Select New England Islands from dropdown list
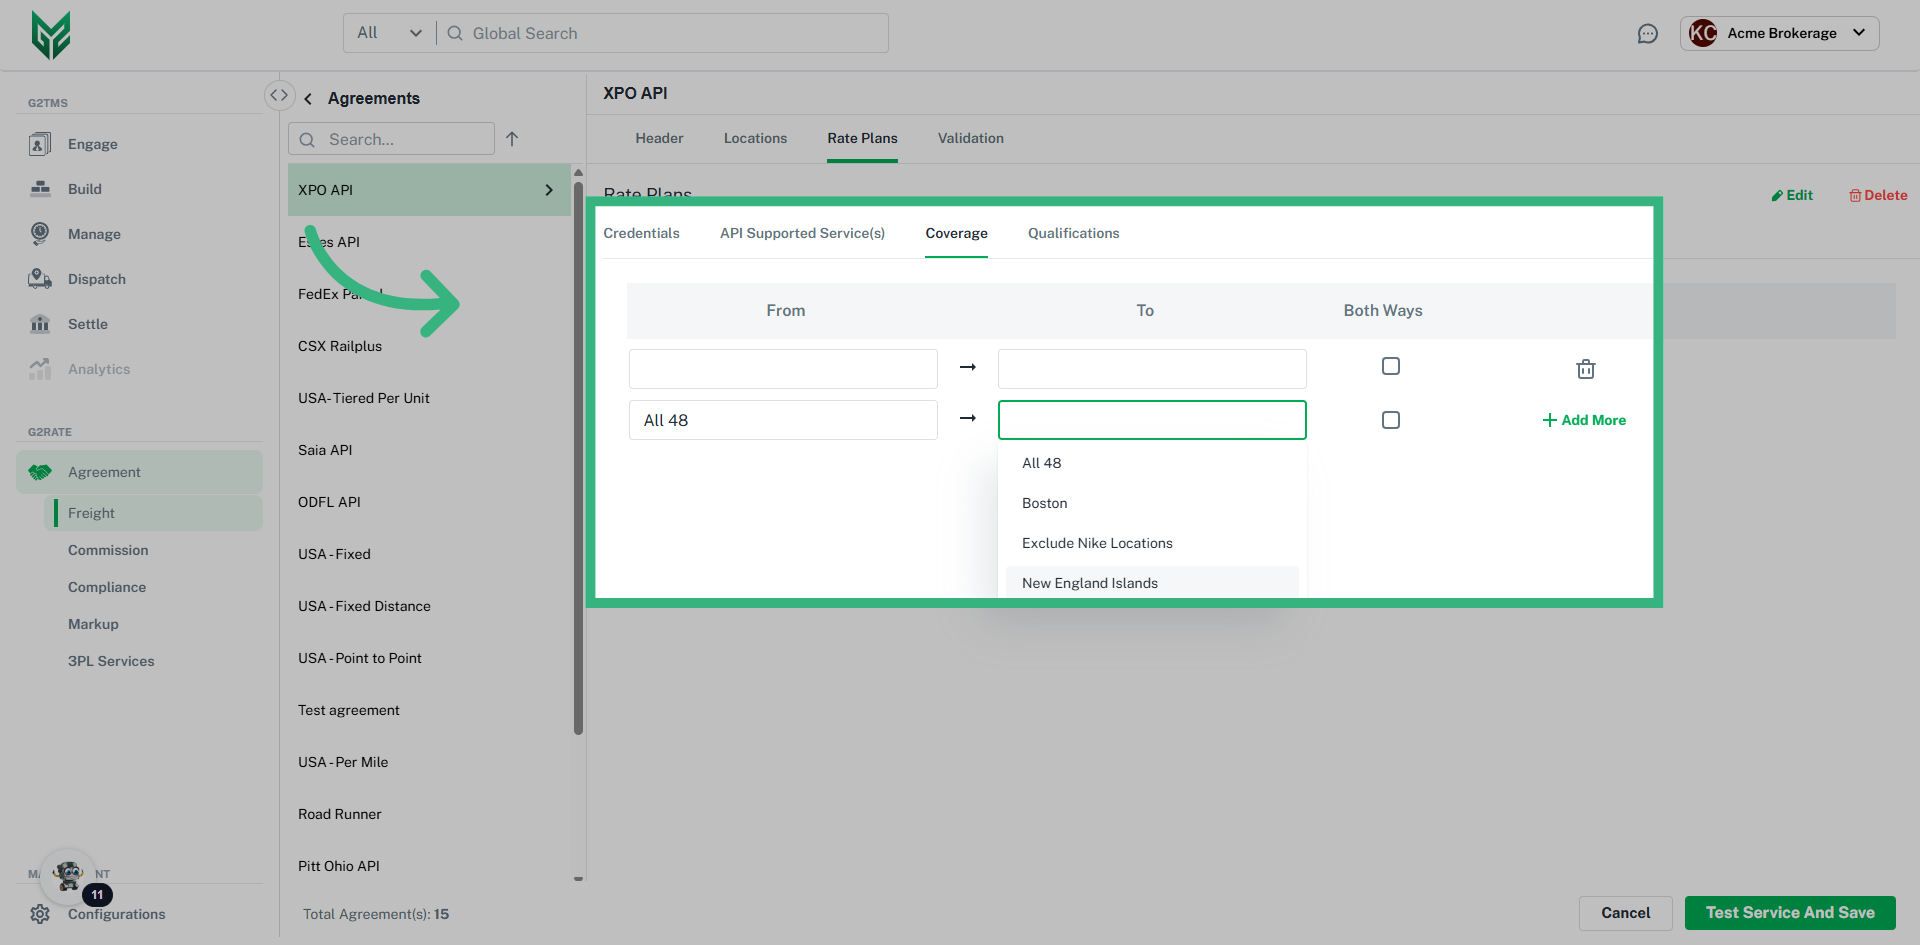 pyautogui.click(x=1089, y=583)
